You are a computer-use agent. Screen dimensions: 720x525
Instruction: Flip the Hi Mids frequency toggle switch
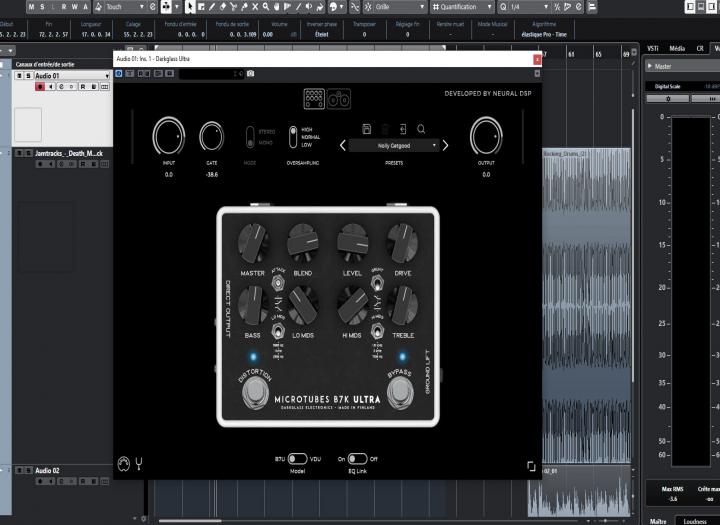click(x=377, y=331)
